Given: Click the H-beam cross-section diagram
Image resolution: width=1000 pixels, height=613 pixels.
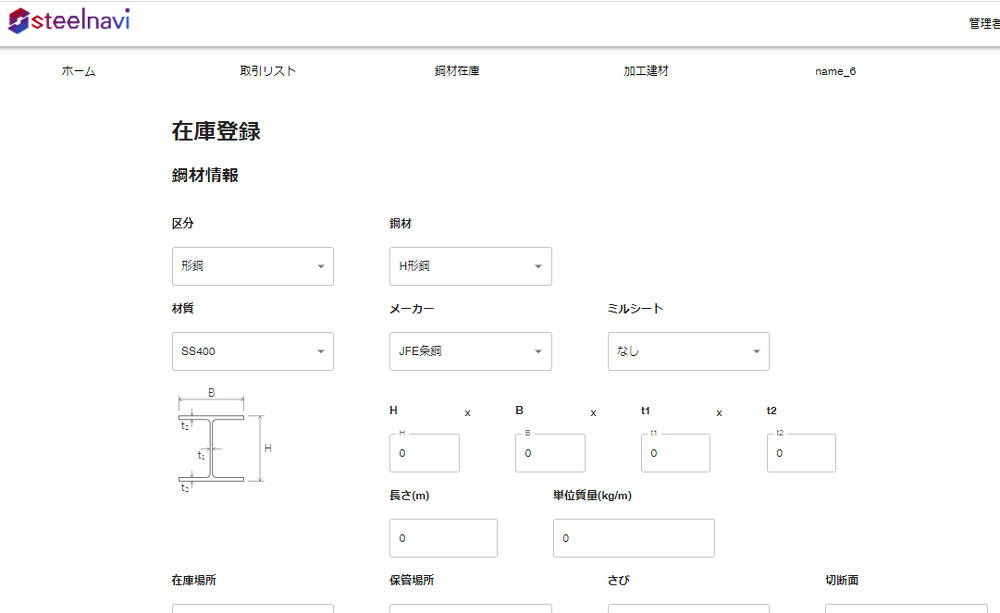Looking at the screenshot, I should 224,441.
